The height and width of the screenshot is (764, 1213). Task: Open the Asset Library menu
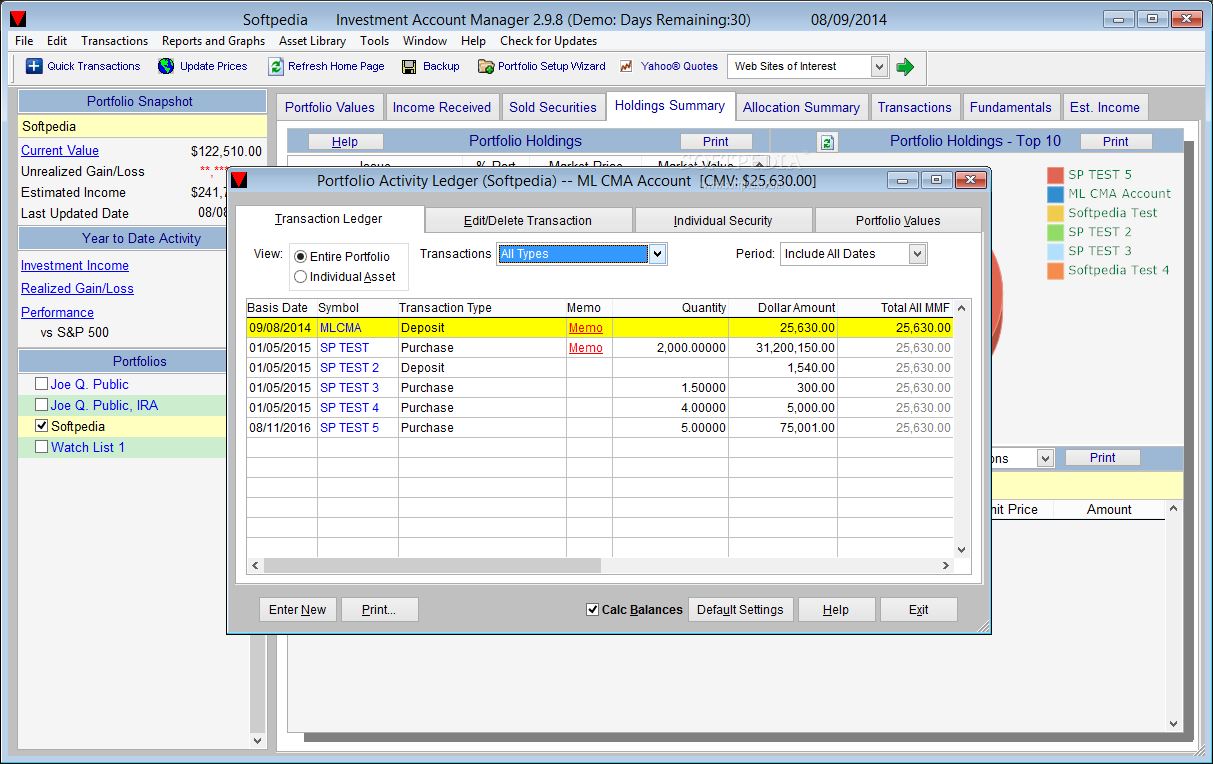pos(312,41)
